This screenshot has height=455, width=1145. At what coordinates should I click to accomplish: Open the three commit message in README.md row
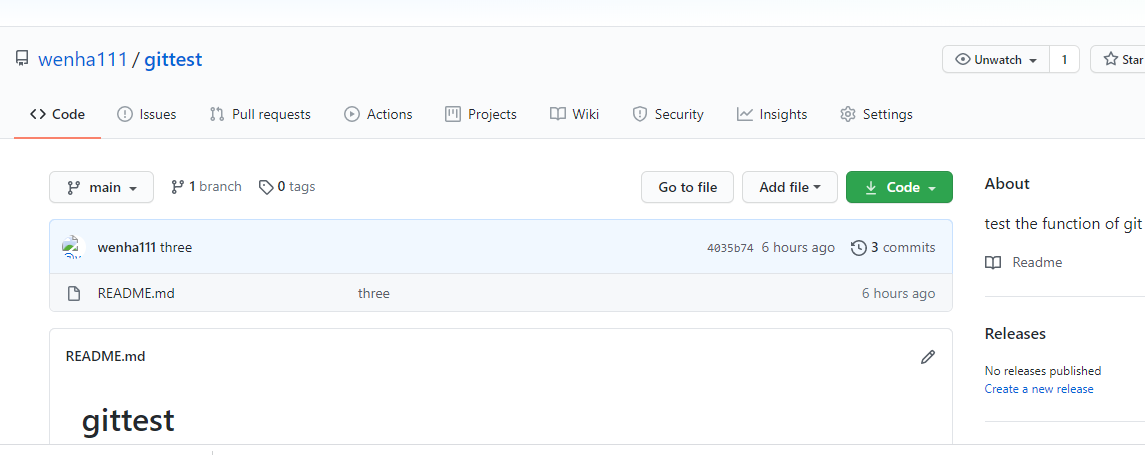tap(374, 294)
